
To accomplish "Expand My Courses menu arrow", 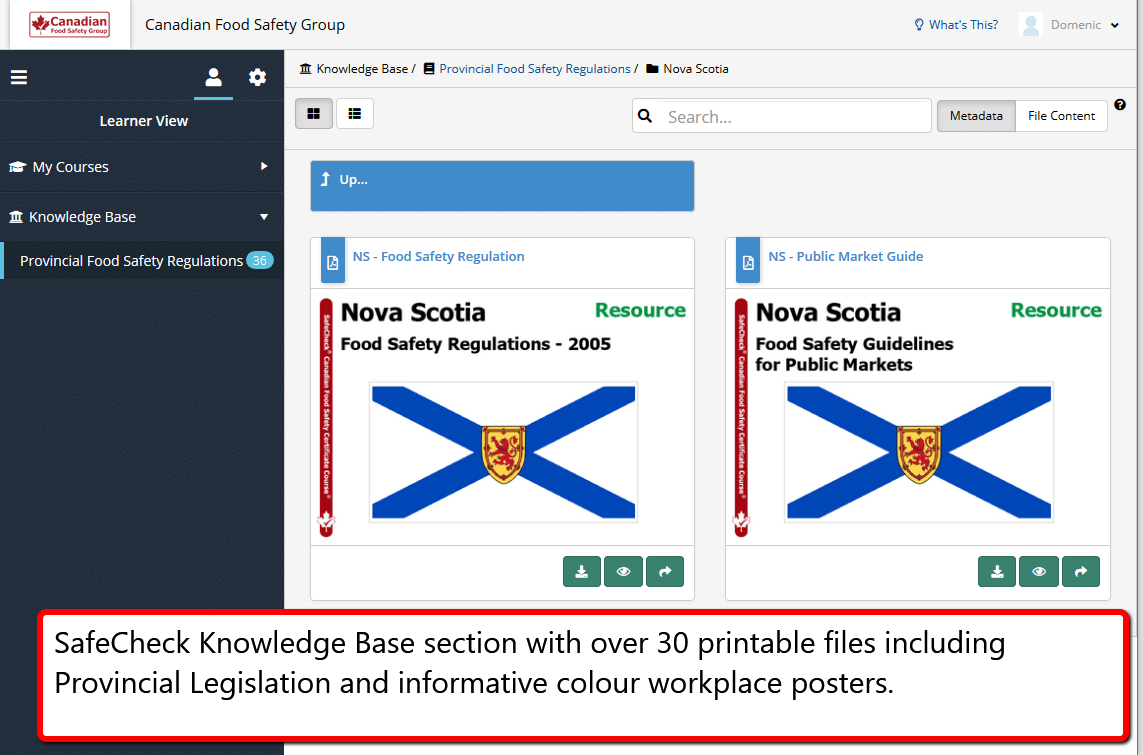I will [x=264, y=166].
